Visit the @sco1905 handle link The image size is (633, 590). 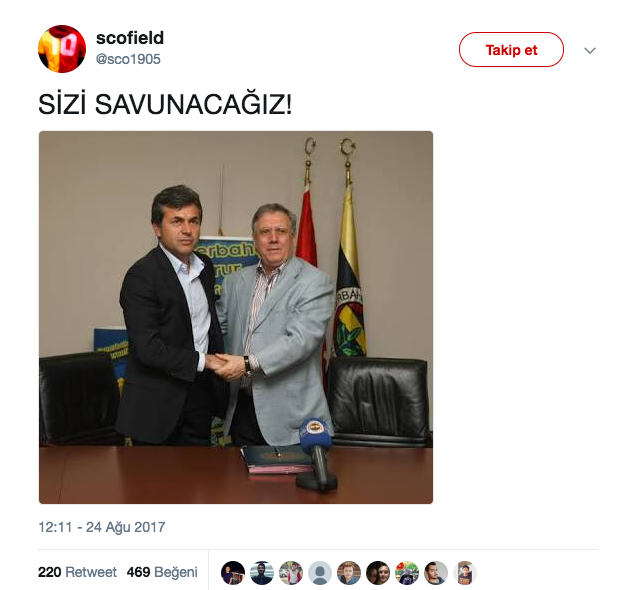128,59
